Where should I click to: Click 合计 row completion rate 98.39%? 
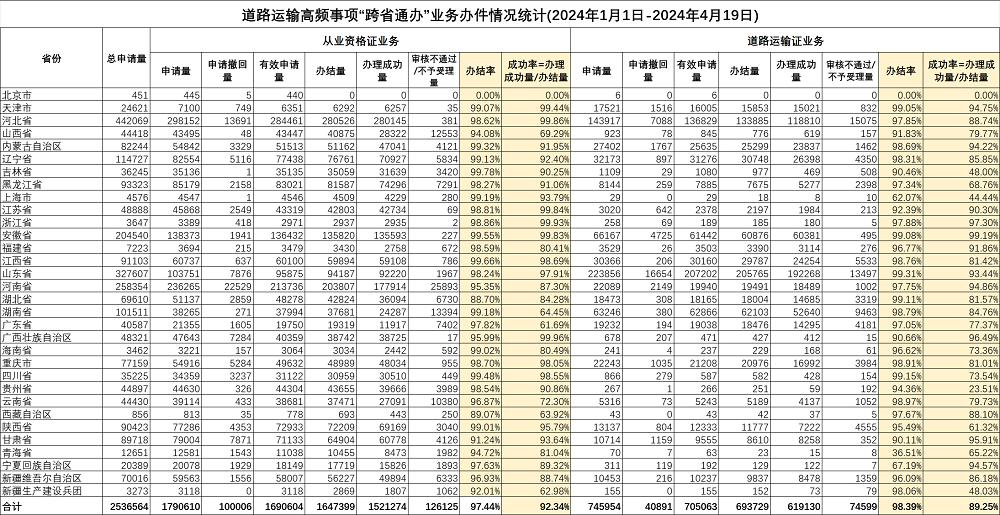tap(905, 505)
